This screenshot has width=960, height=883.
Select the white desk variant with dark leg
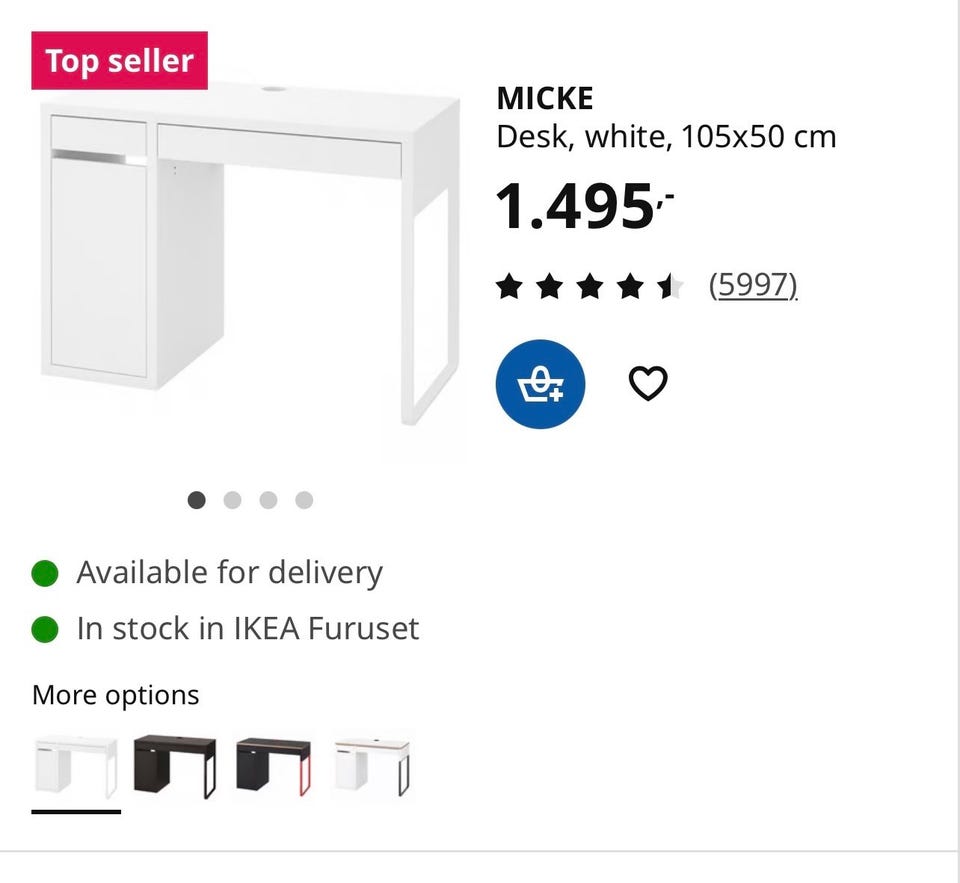tap(372, 767)
